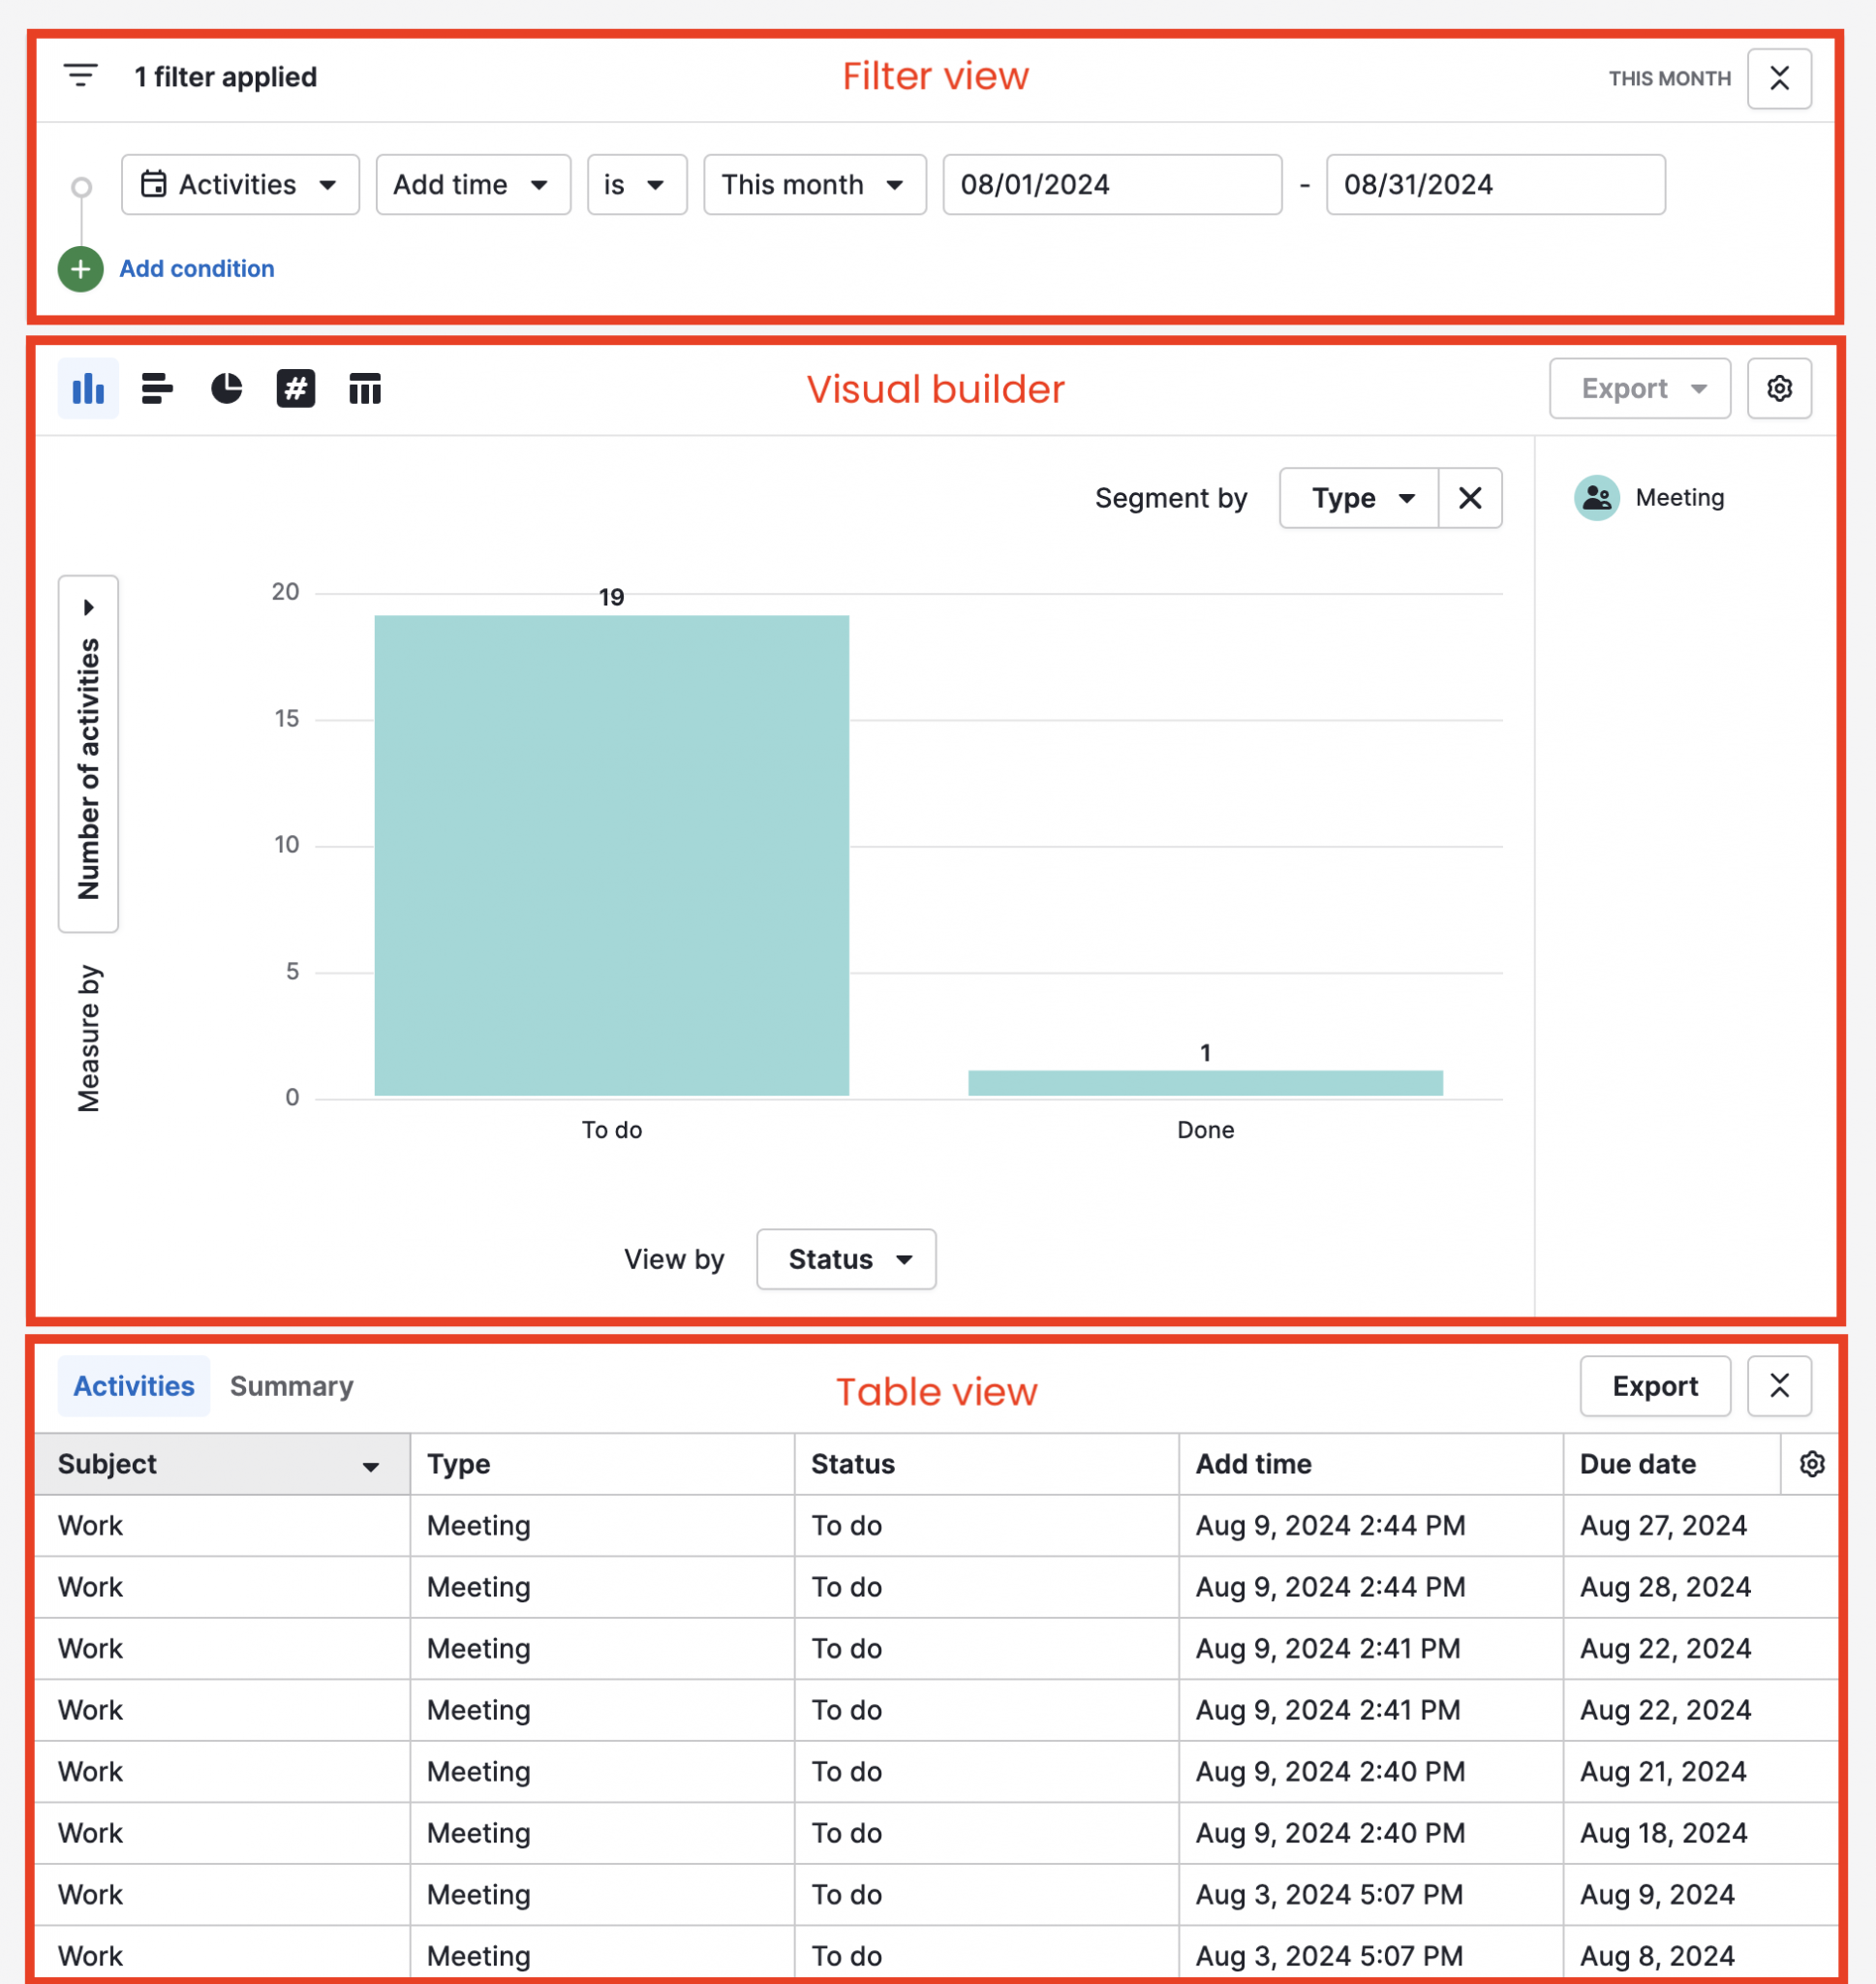Click the Add condition link
Viewport: 1876px width, 1984px height.
(196, 268)
